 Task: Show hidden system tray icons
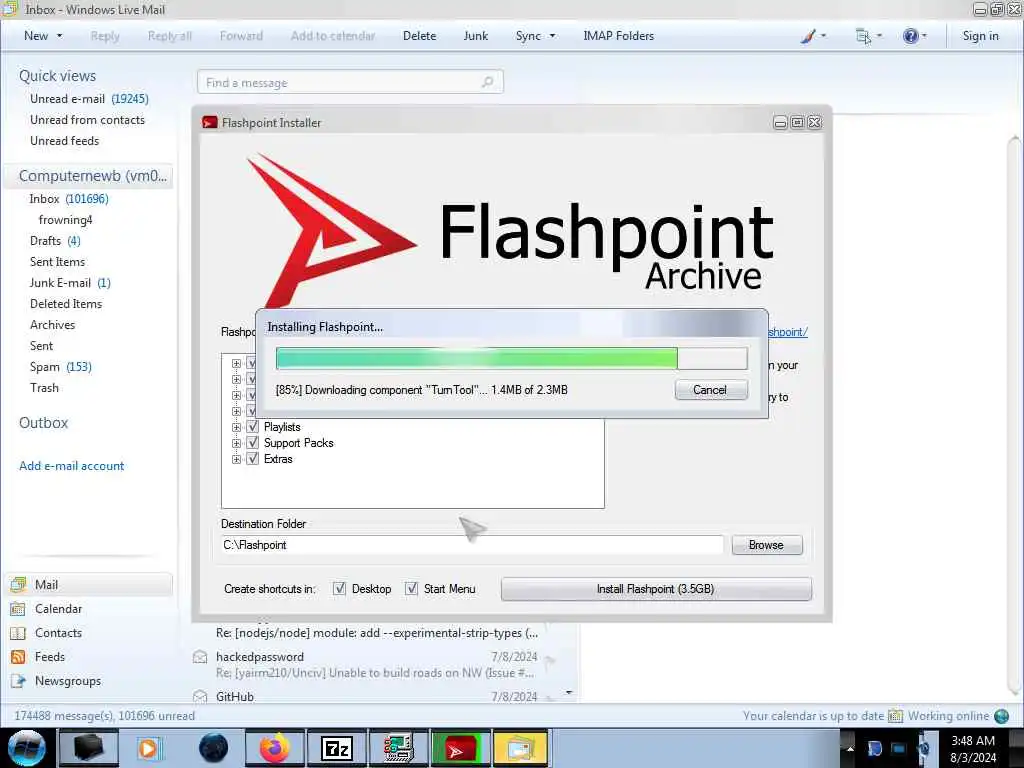pos(850,748)
